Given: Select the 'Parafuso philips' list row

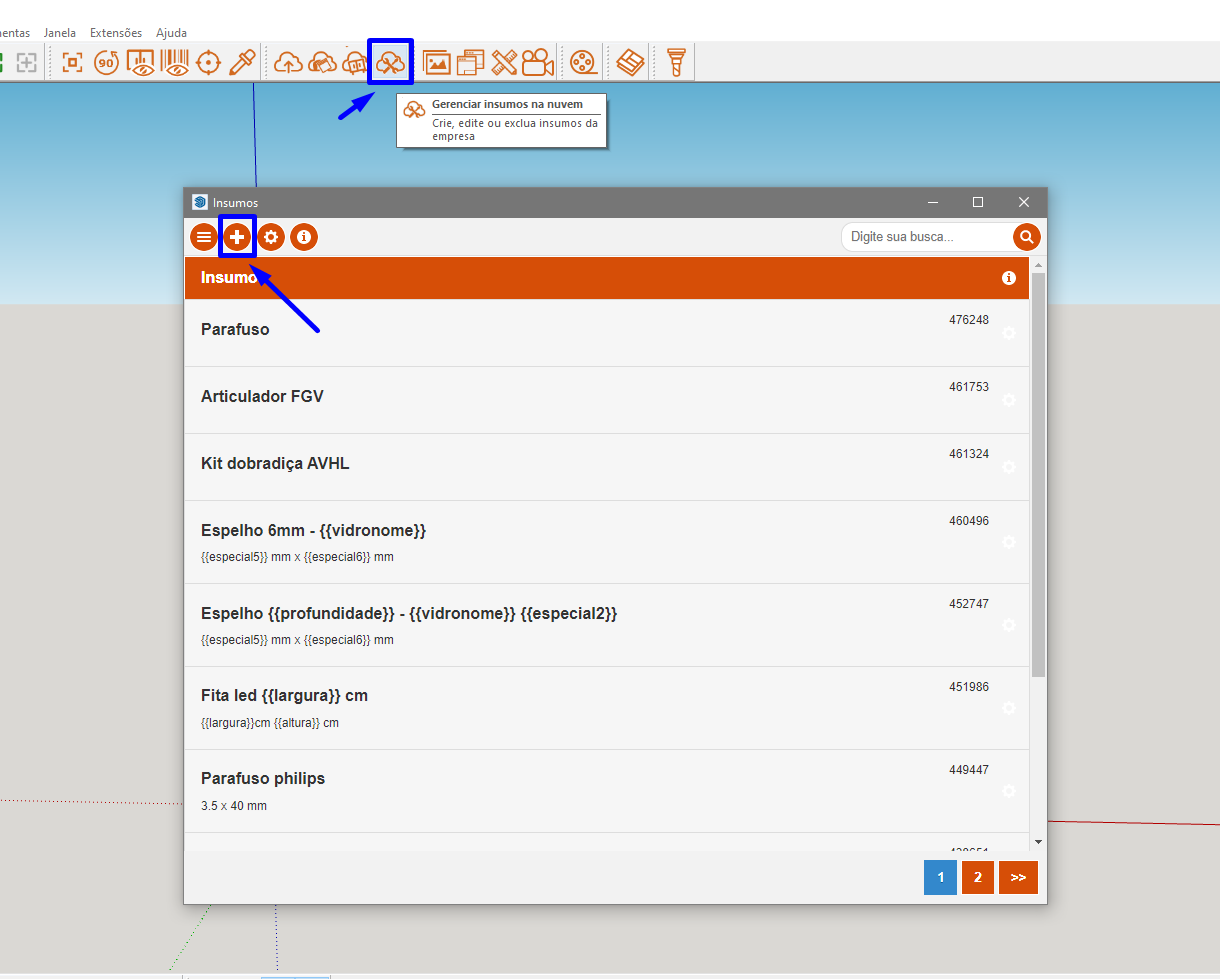Looking at the screenshot, I should [607, 791].
